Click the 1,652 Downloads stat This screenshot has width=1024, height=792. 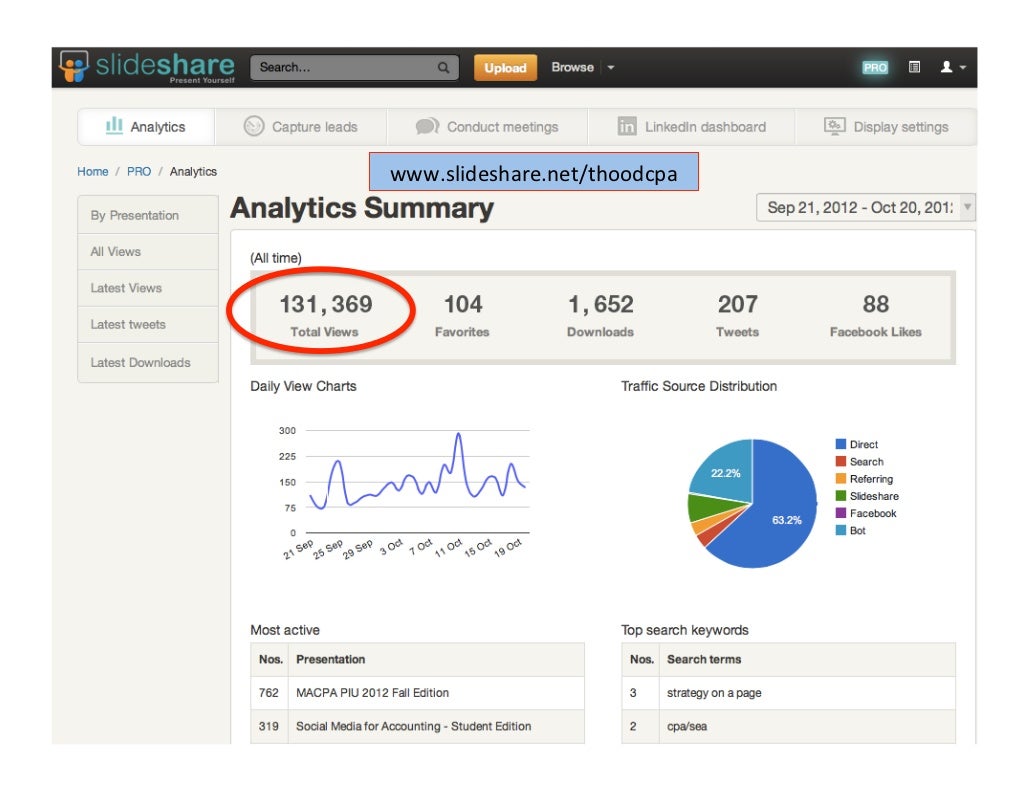[600, 315]
